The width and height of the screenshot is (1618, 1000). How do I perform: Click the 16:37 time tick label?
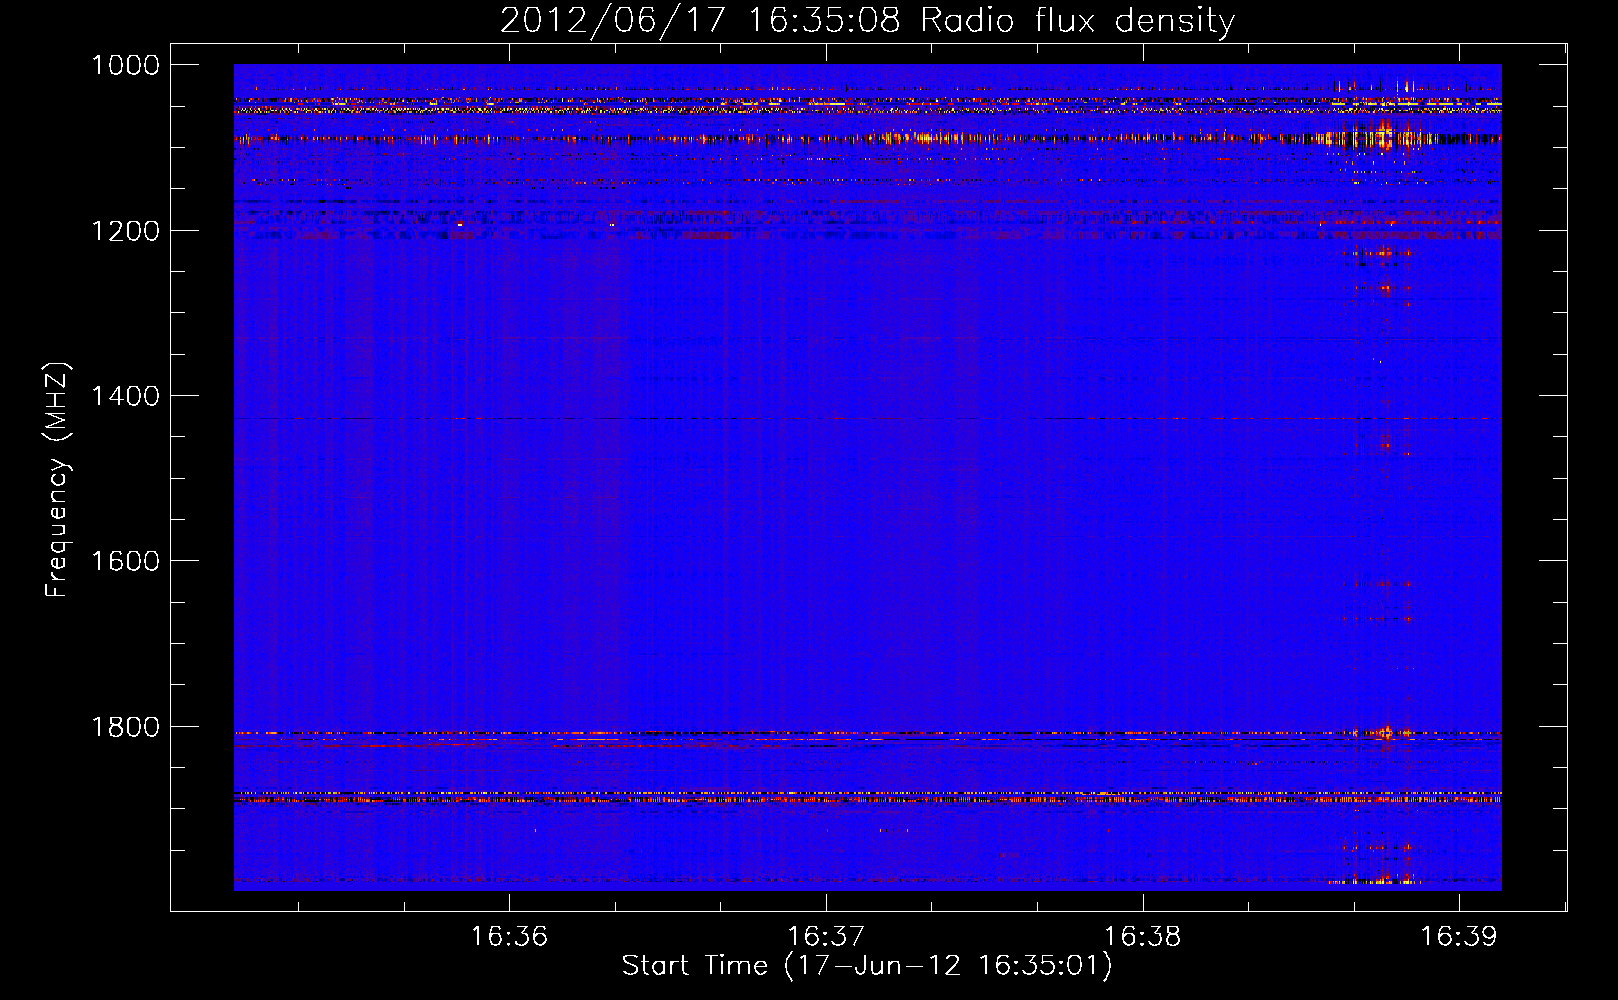click(x=826, y=936)
